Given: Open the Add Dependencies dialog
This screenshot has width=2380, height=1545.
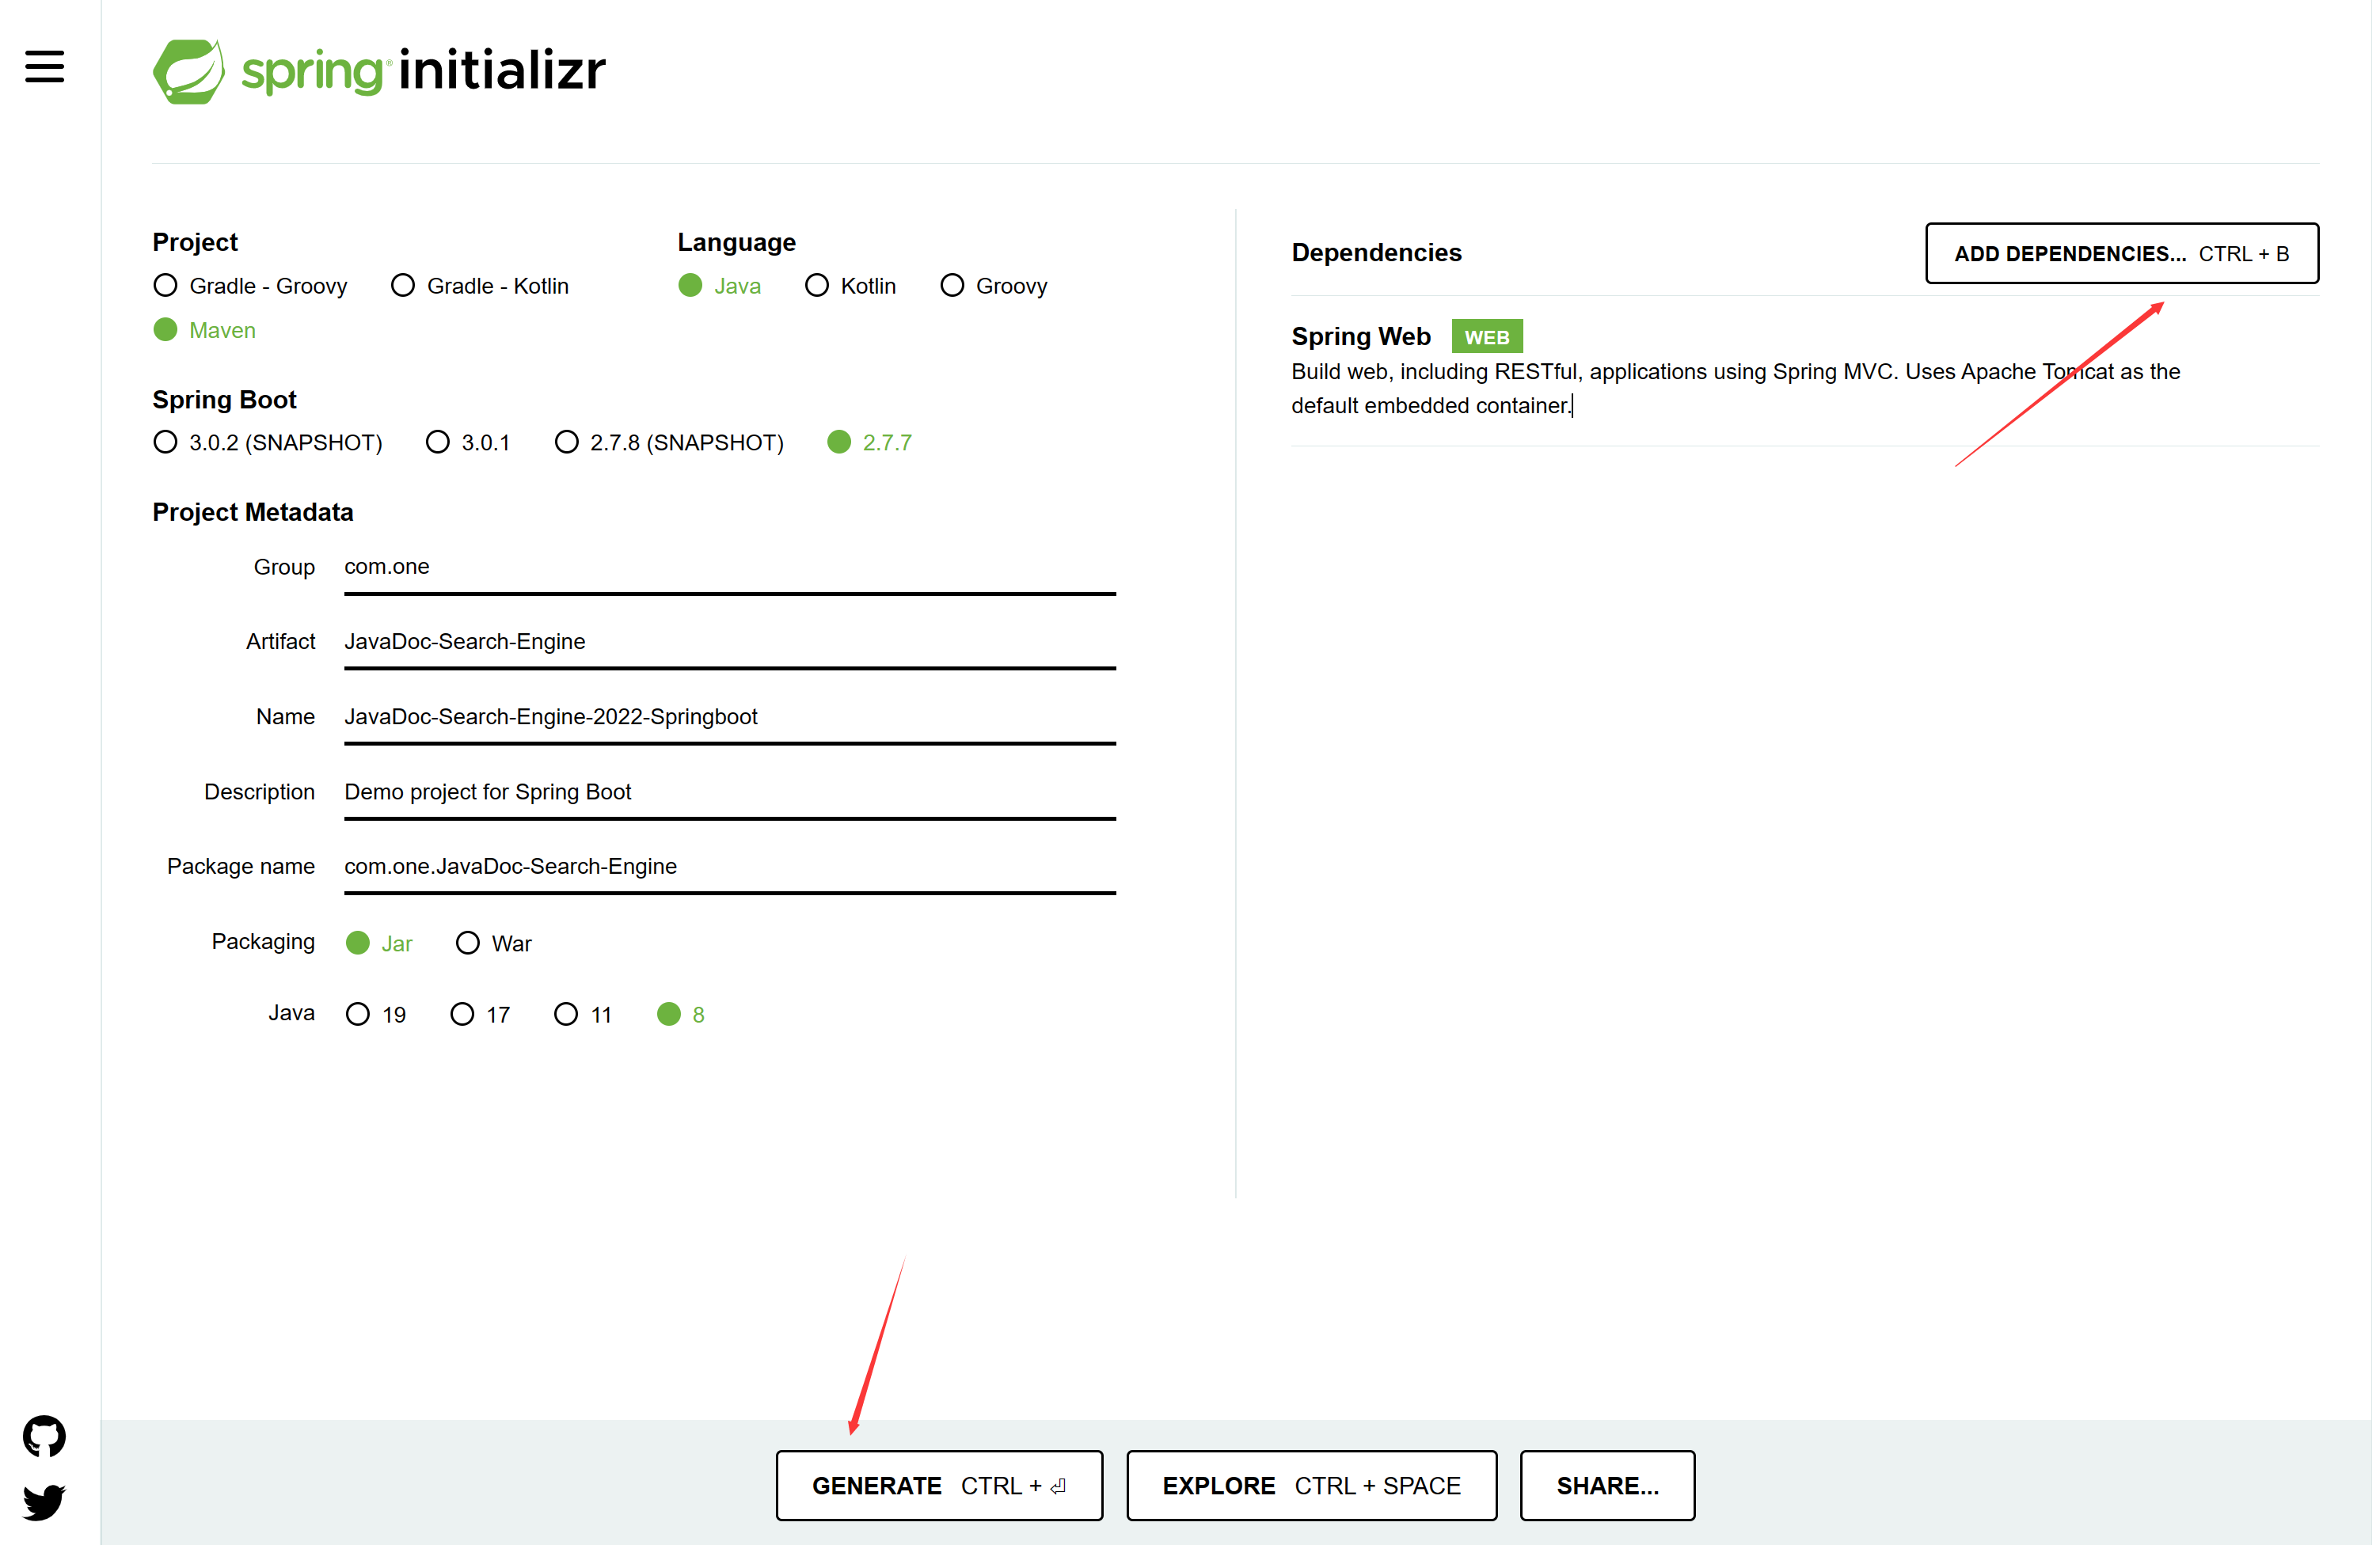Looking at the screenshot, I should (2122, 253).
